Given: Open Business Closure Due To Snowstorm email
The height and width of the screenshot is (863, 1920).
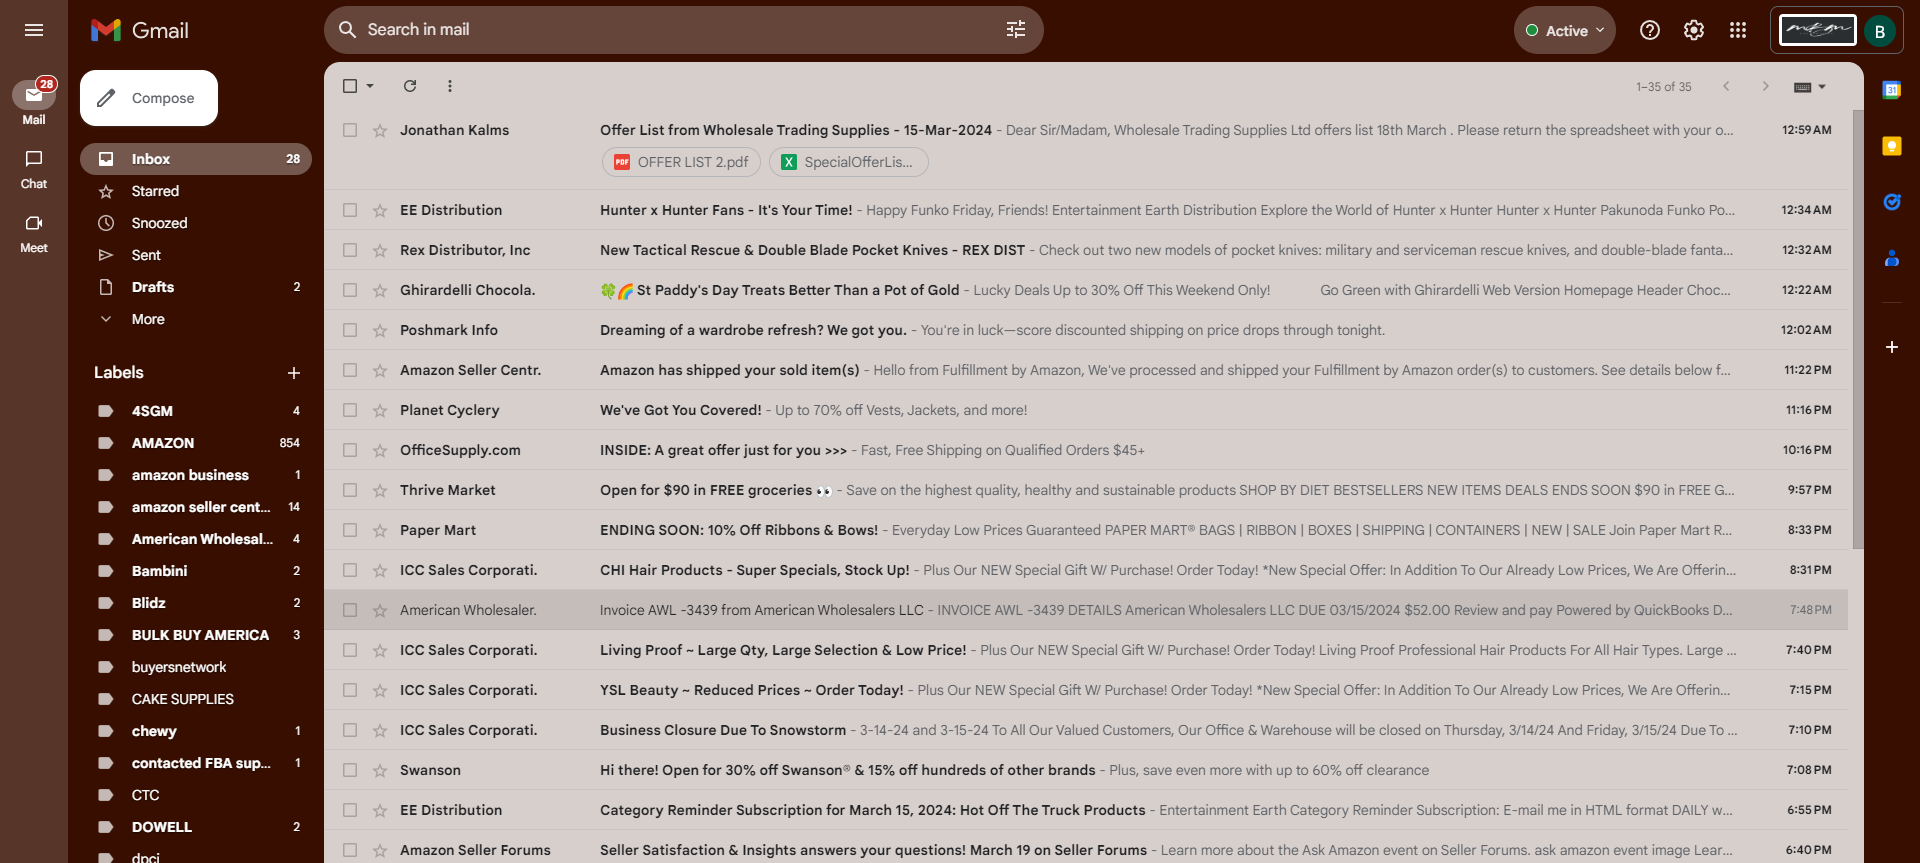Looking at the screenshot, I should (x=1086, y=730).
